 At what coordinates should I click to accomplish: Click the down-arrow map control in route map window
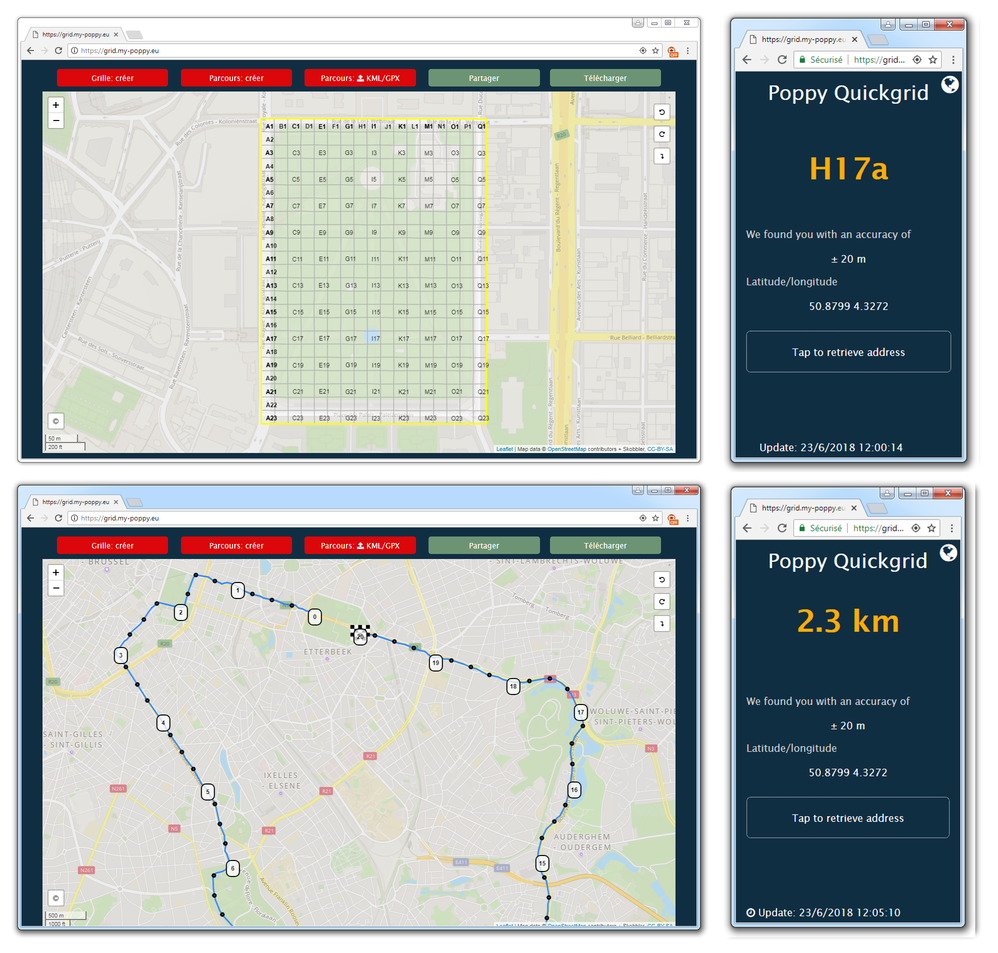[x=662, y=624]
